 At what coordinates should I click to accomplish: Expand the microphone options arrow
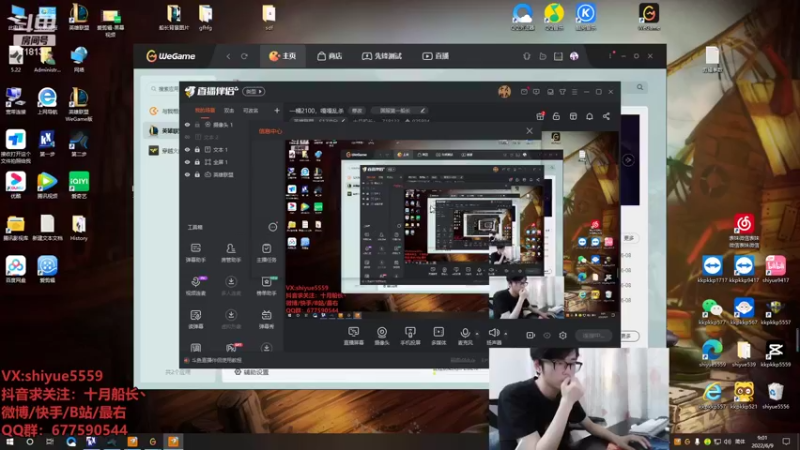[477, 334]
